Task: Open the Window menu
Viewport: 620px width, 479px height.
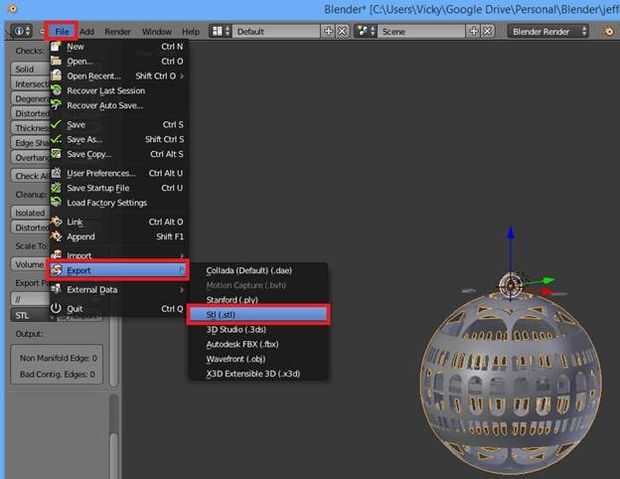Action: pyautogui.click(x=157, y=32)
